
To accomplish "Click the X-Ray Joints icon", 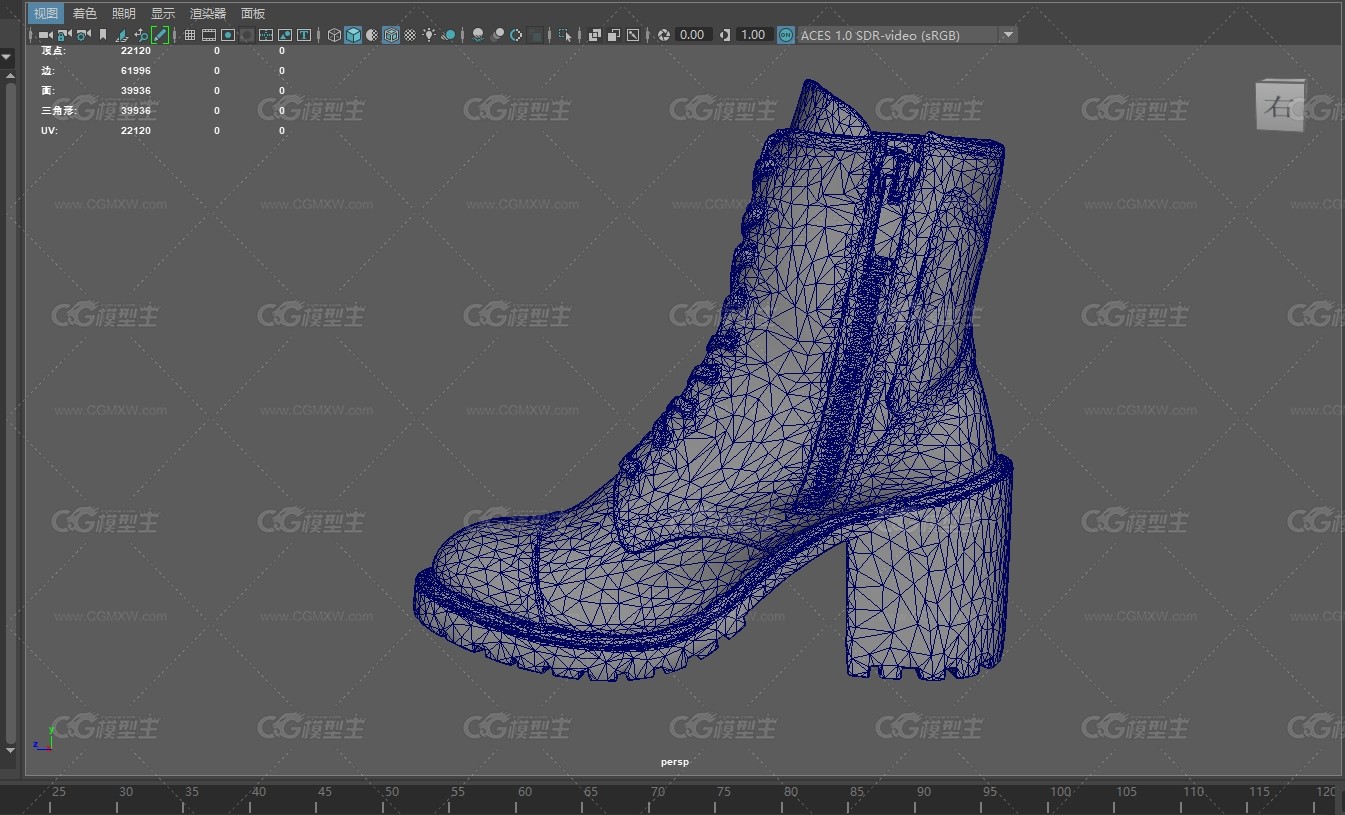I will coord(633,35).
